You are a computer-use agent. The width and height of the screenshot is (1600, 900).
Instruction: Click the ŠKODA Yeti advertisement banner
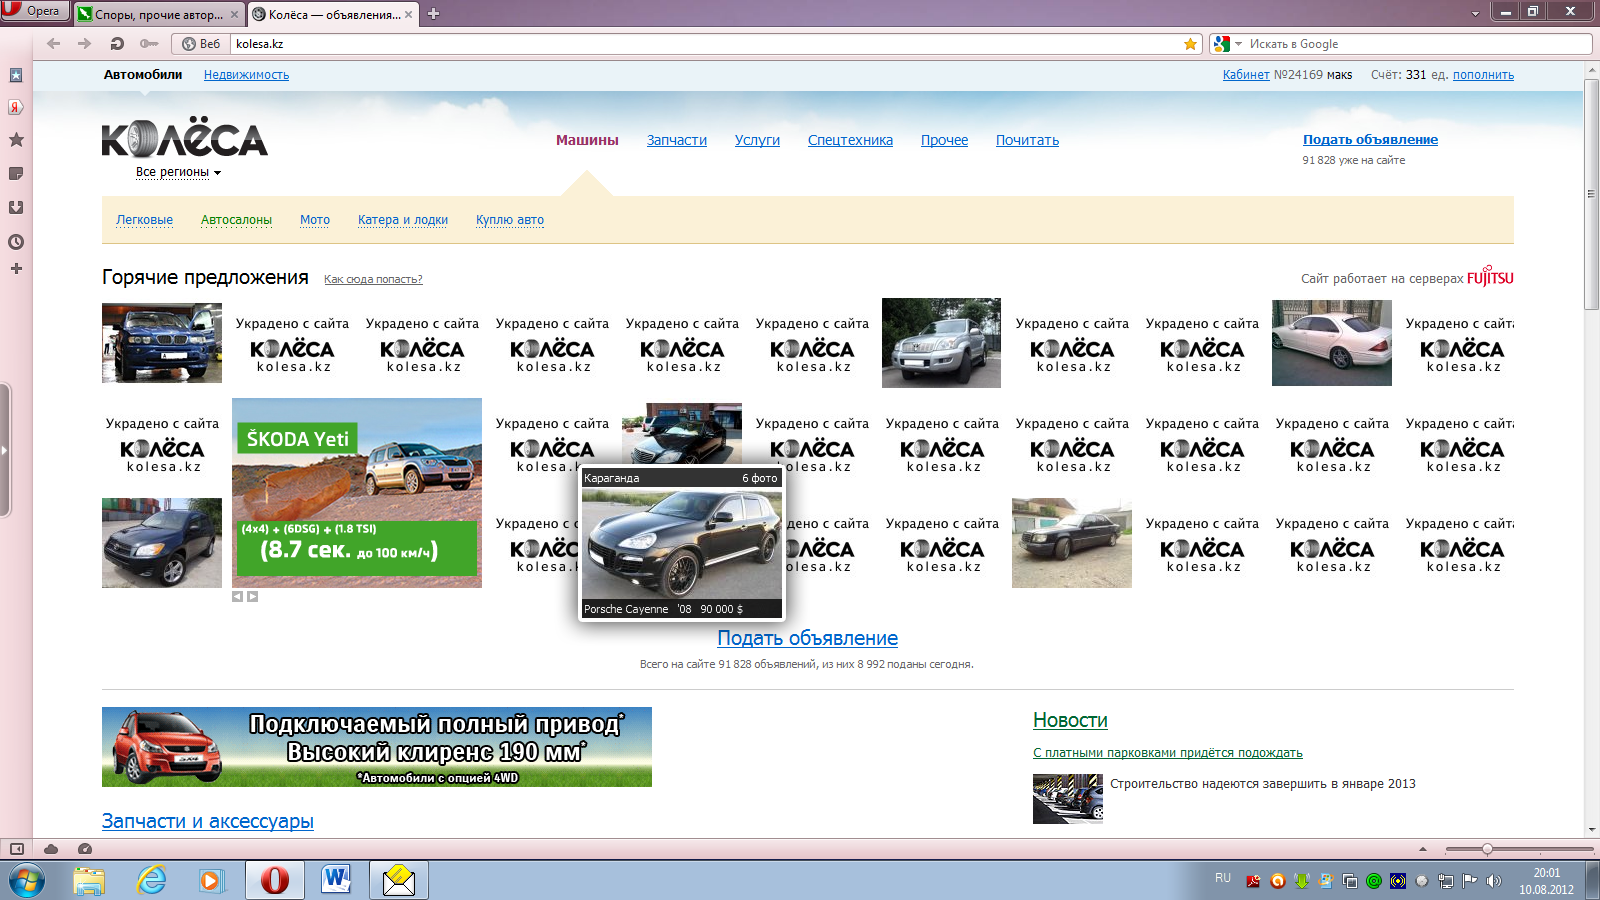[x=357, y=493]
